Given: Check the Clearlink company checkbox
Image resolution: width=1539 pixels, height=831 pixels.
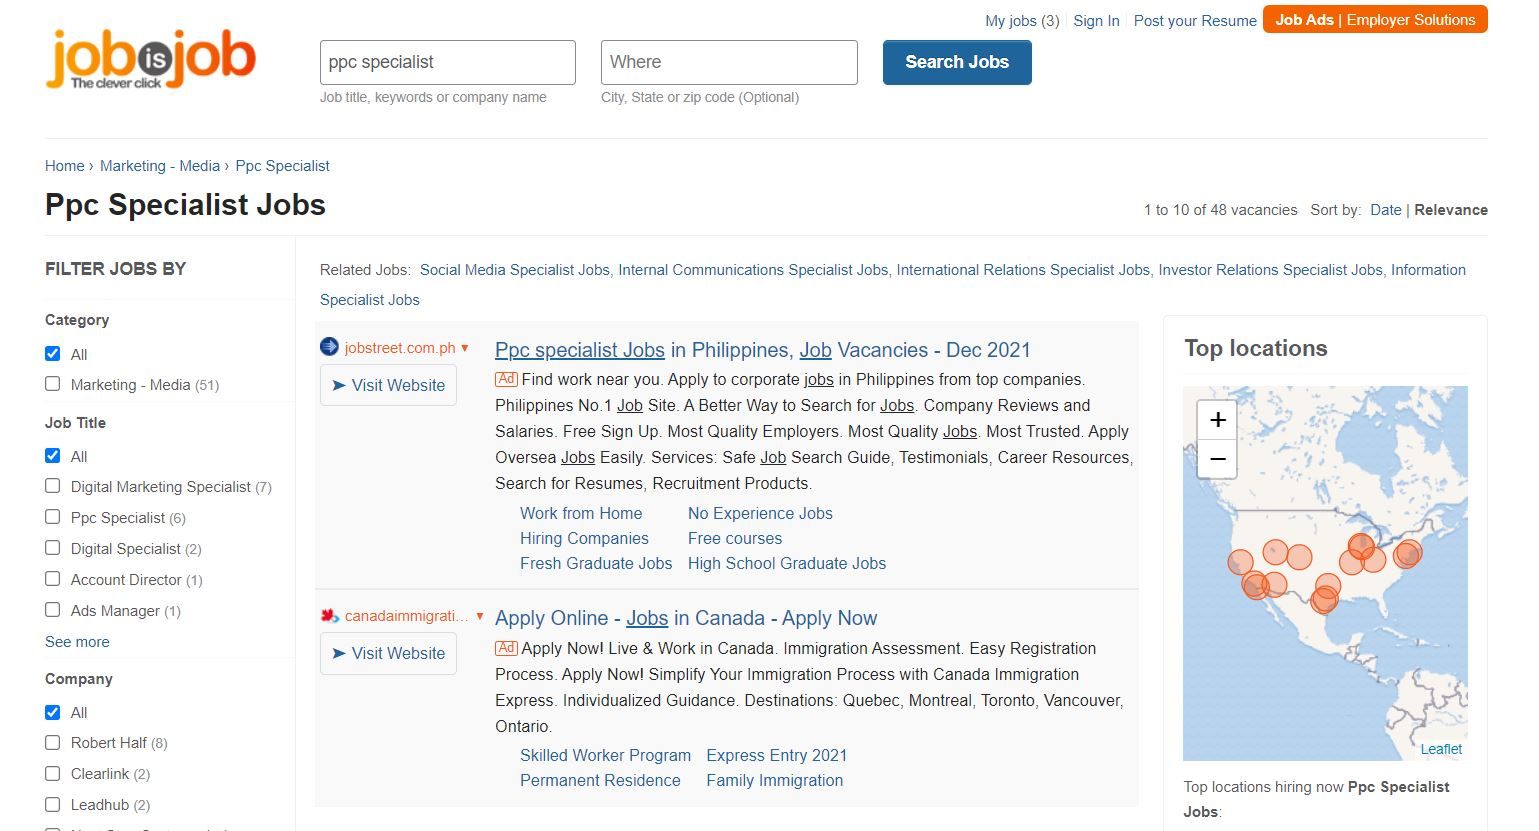Looking at the screenshot, I should [53, 773].
